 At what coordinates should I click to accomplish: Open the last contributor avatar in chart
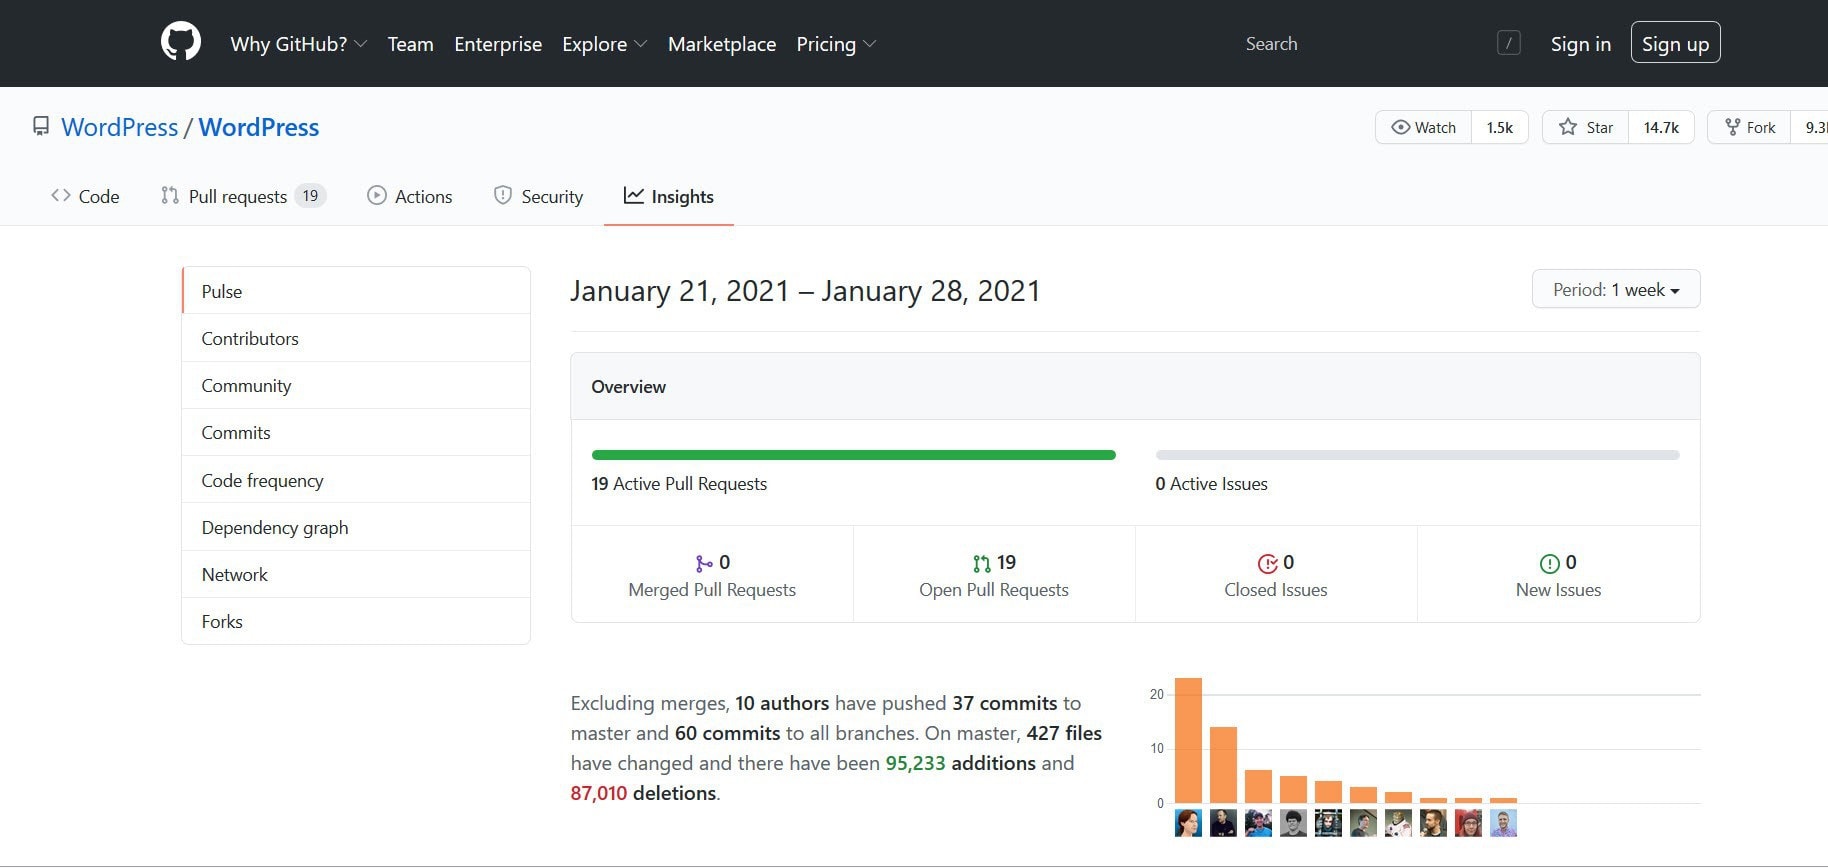pos(1503,823)
